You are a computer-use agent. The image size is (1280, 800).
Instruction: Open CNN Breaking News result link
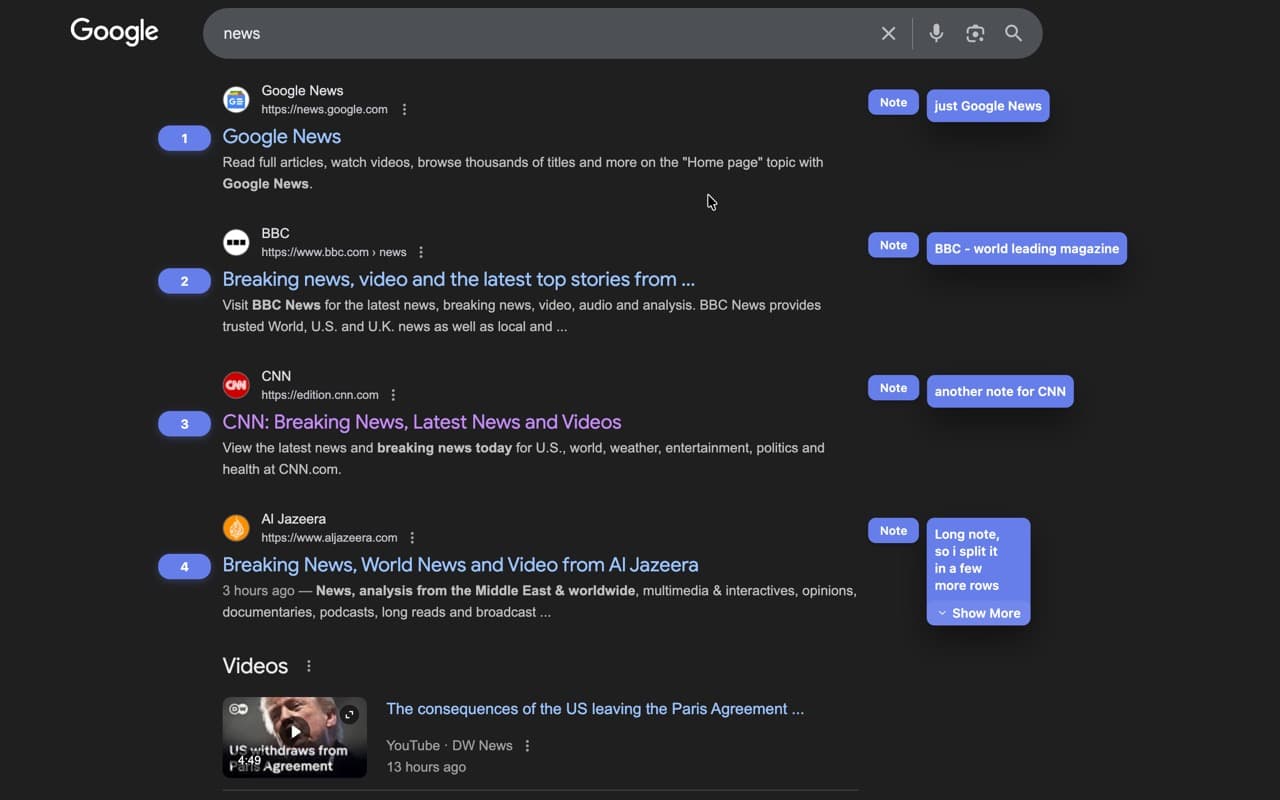coord(421,422)
